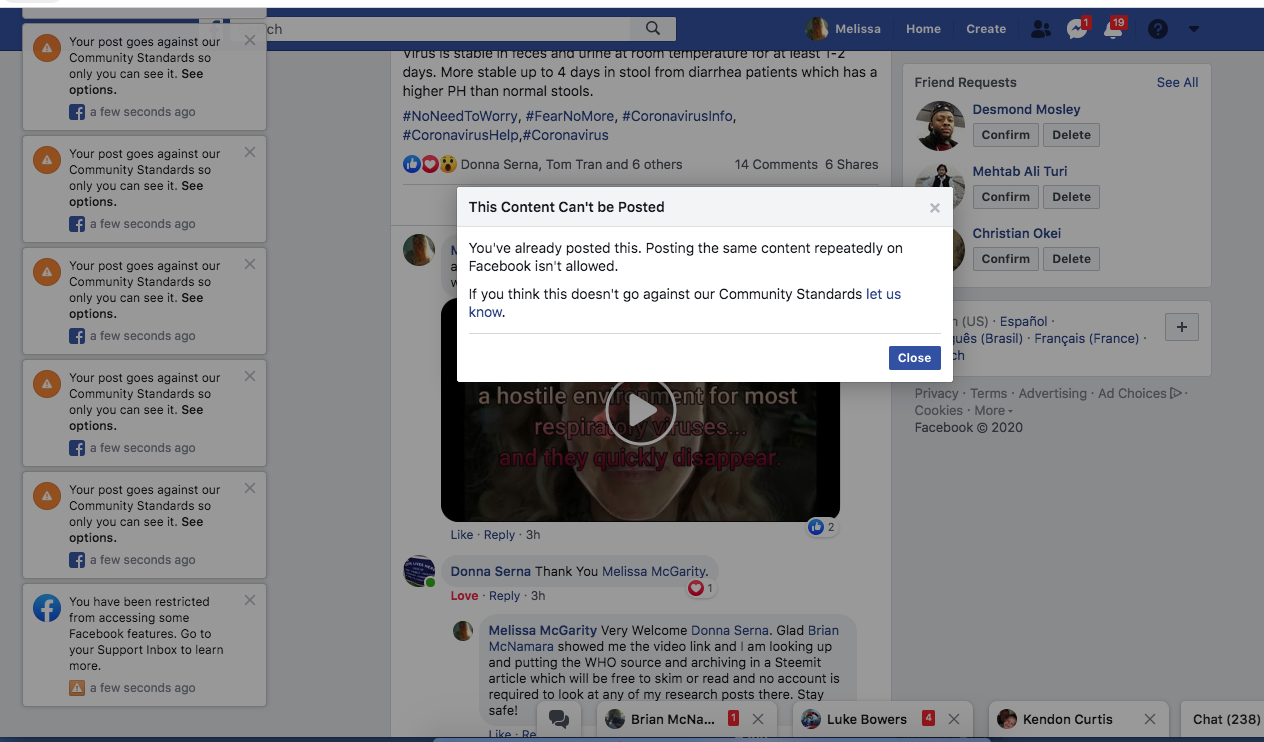Viewport: 1264px width, 742px height.
Task: Open the Messenger icon in the top bar
Action: [x=1077, y=29]
